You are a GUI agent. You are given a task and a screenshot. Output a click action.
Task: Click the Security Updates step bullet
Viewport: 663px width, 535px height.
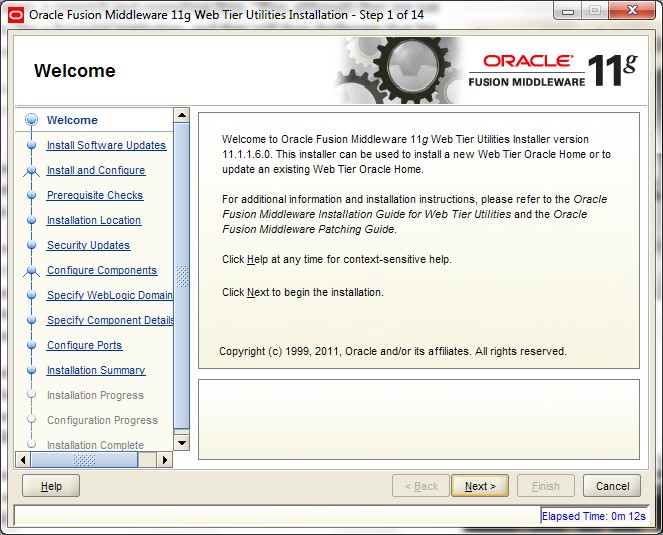click(31, 245)
